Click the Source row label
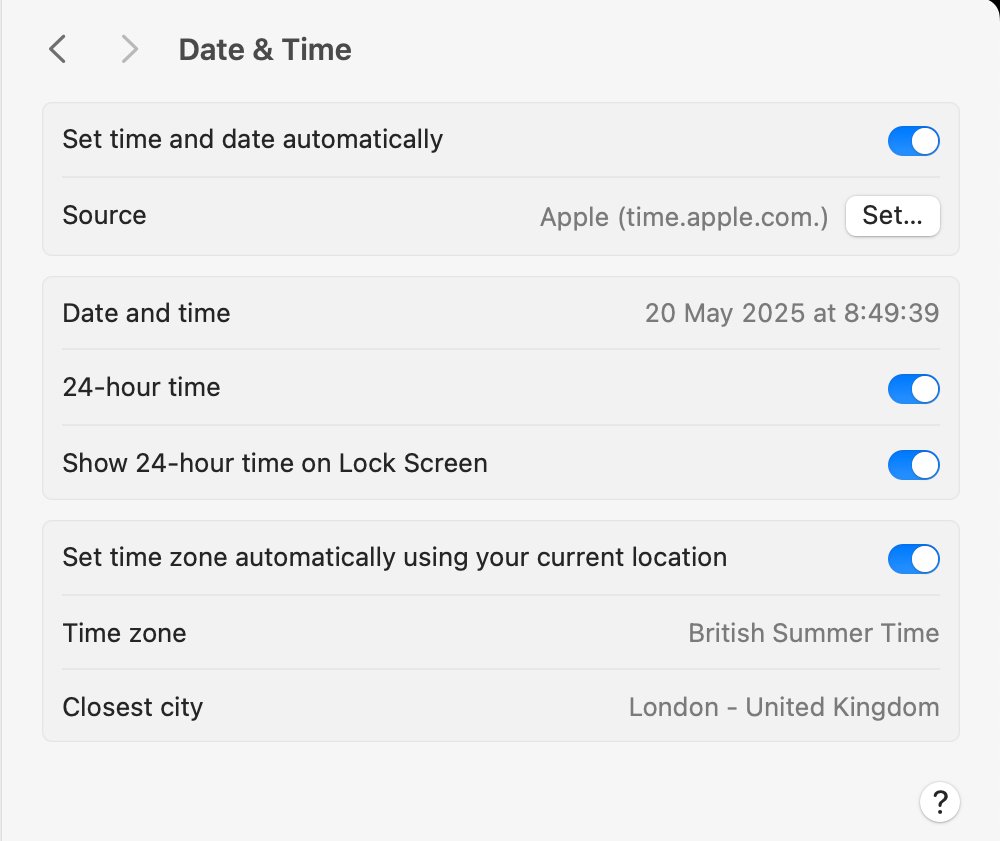Viewport: 1000px width, 841px height. [104, 215]
